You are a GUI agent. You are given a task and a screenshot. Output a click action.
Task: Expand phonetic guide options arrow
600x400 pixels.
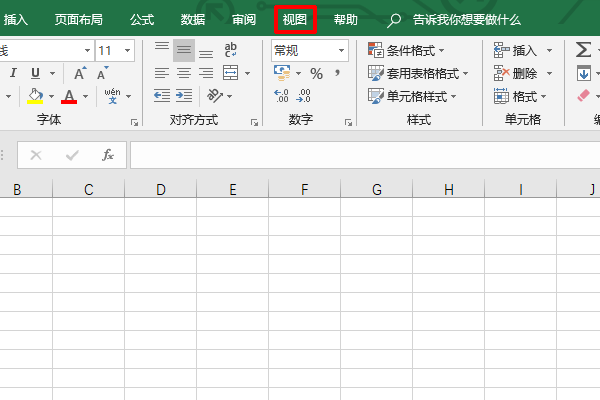(x=129, y=96)
